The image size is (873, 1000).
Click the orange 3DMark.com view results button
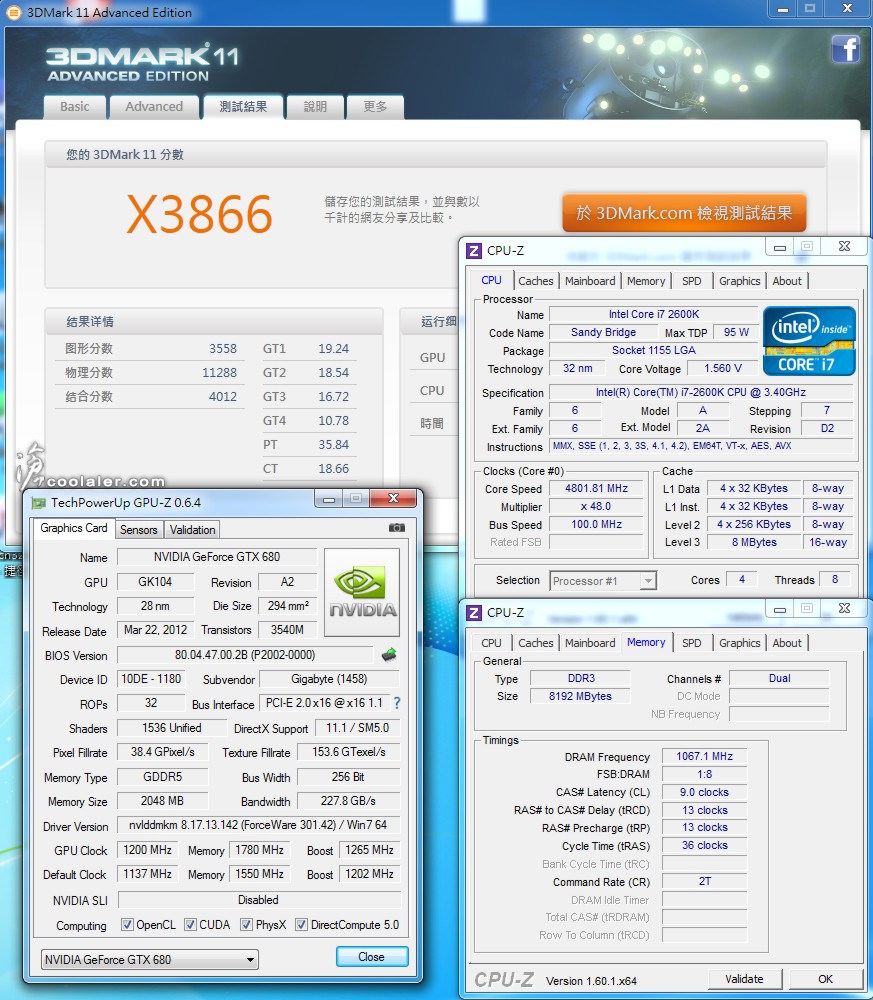(684, 212)
